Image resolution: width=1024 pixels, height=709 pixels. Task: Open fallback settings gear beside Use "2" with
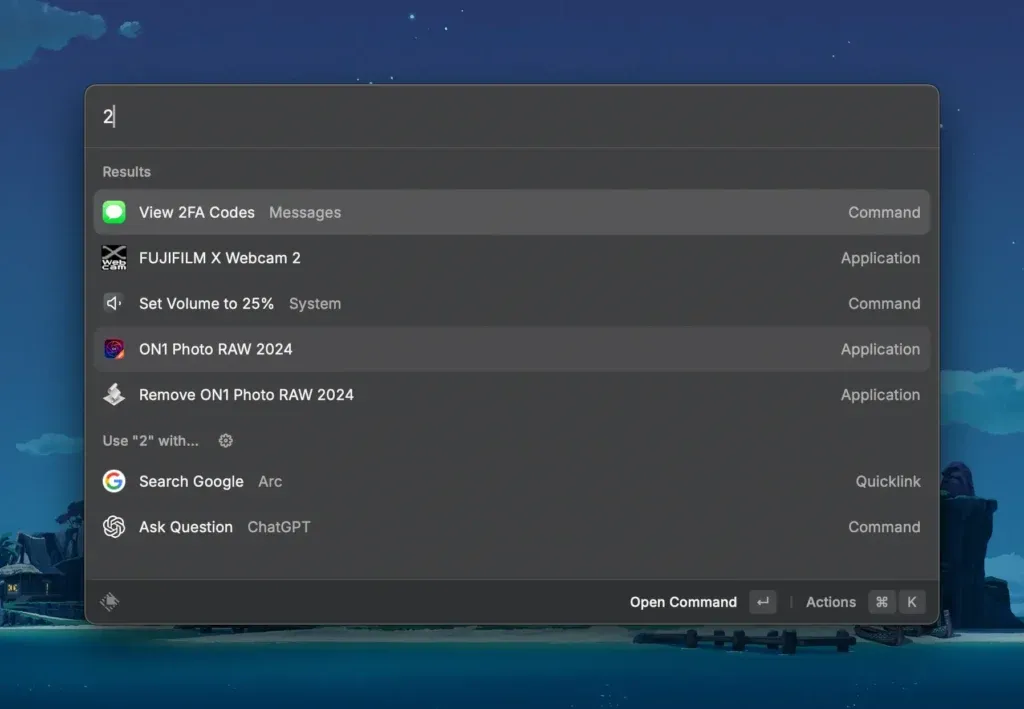pos(225,441)
